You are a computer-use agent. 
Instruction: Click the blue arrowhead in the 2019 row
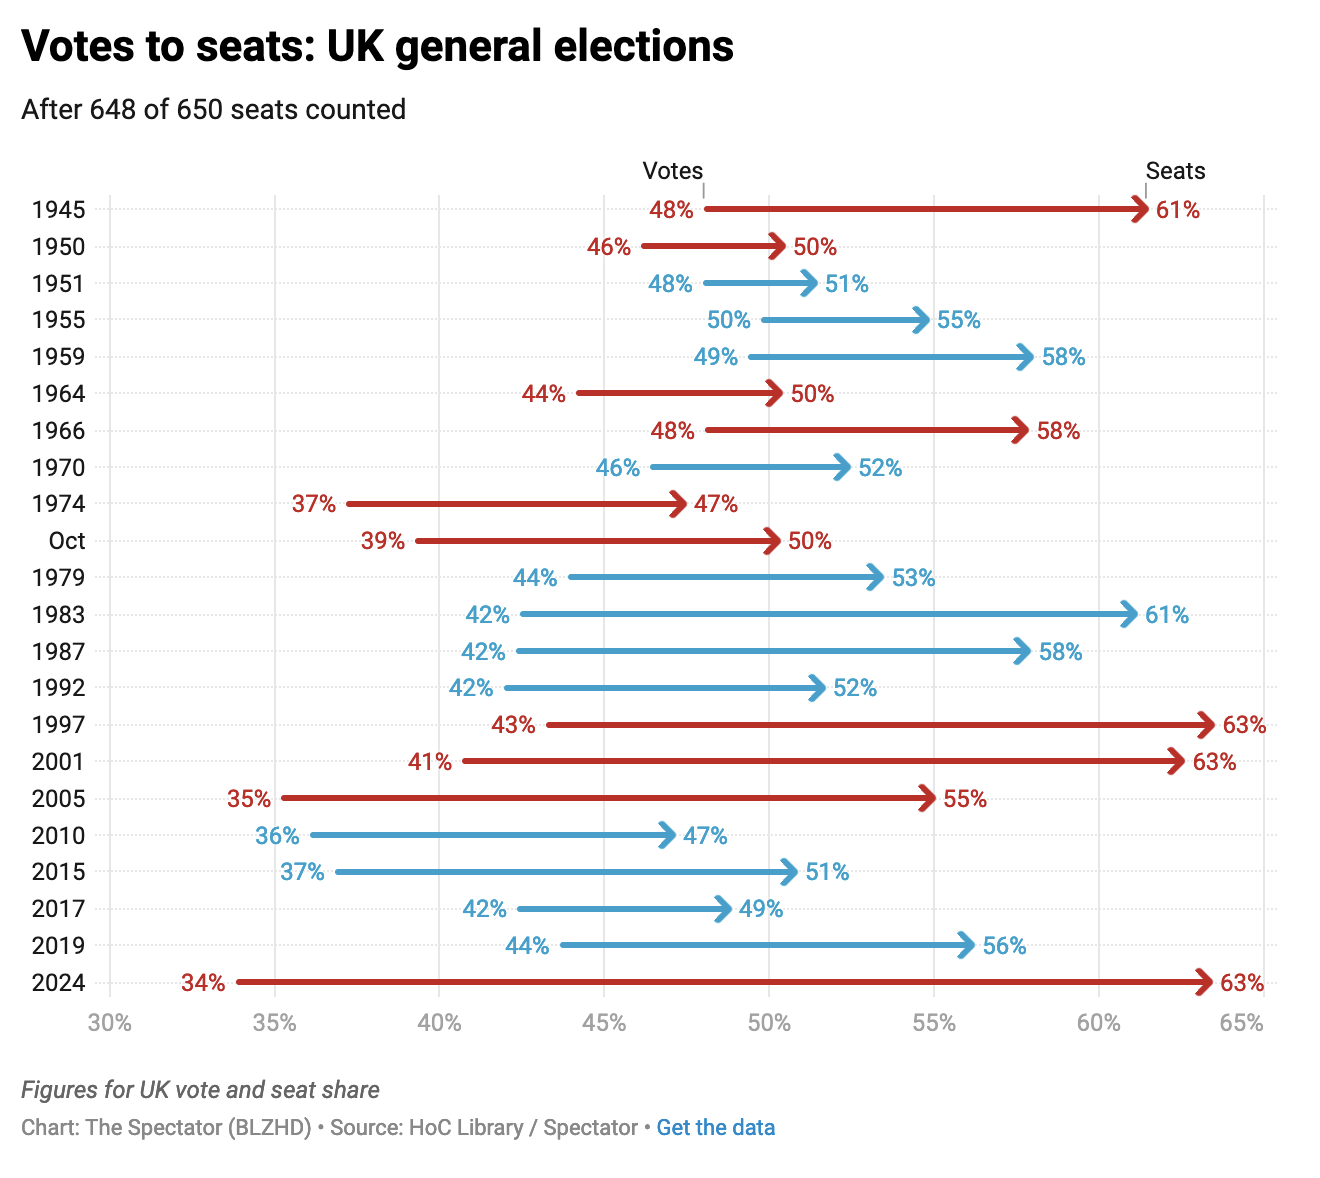967,945
